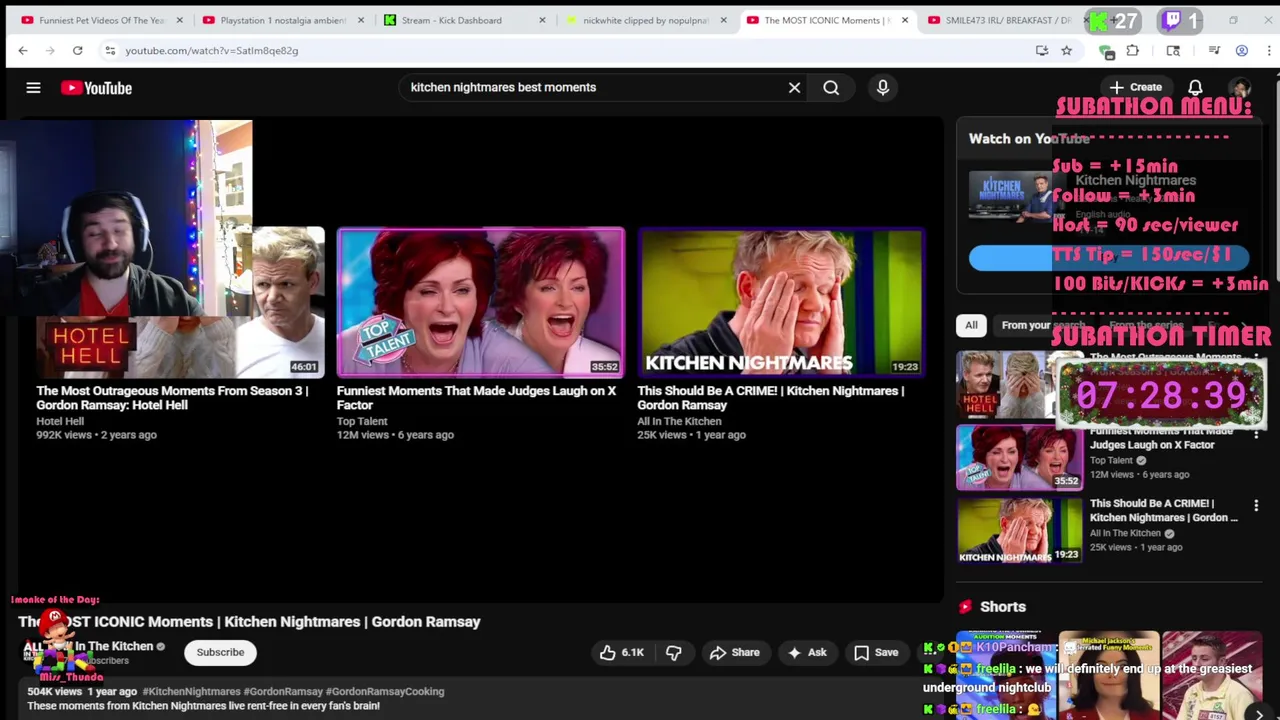Play endscreen X Factor judges laugh thumbnail

(x=481, y=302)
